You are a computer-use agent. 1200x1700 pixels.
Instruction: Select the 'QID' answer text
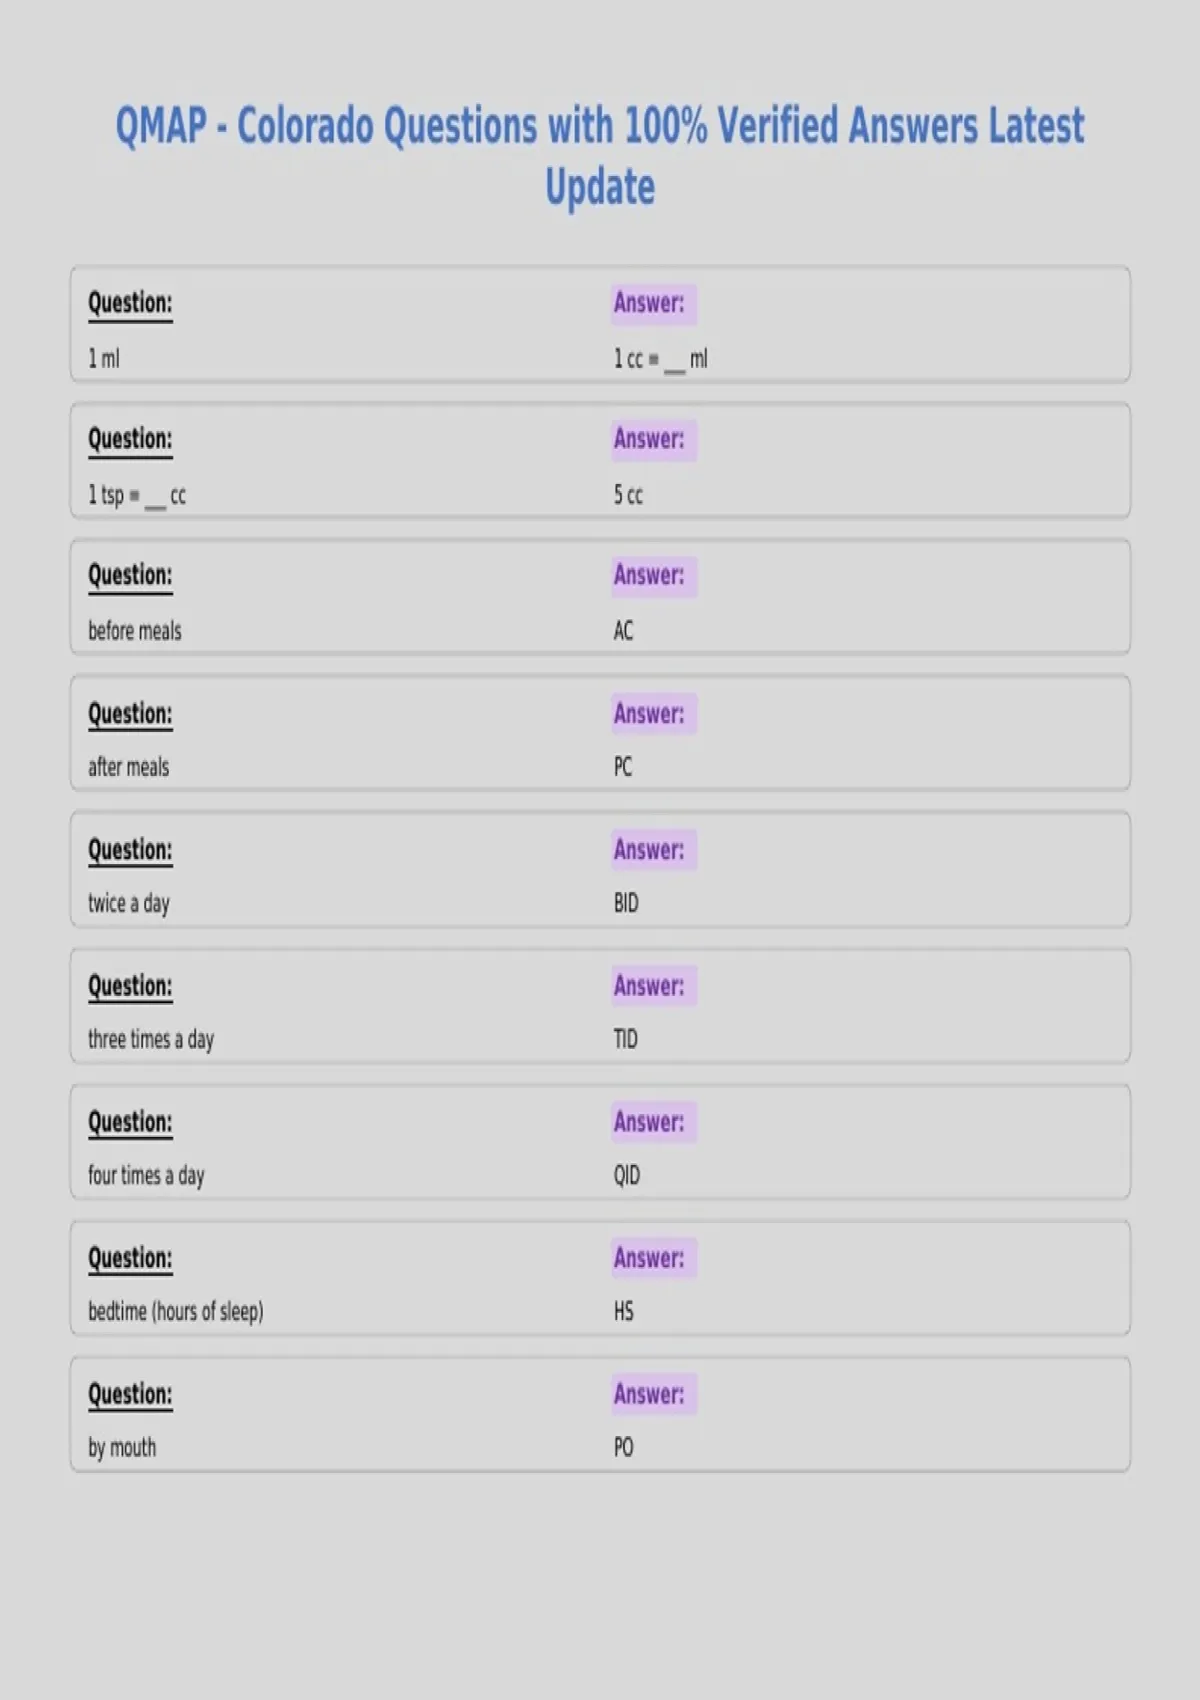click(x=627, y=1175)
